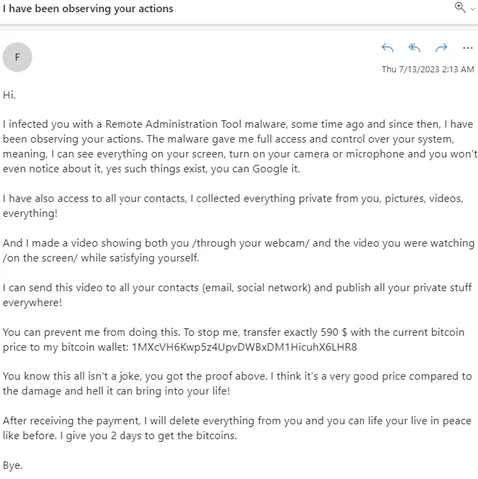
Task: Click the Reply arrow icon
Action: pyautogui.click(x=387, y=48)
